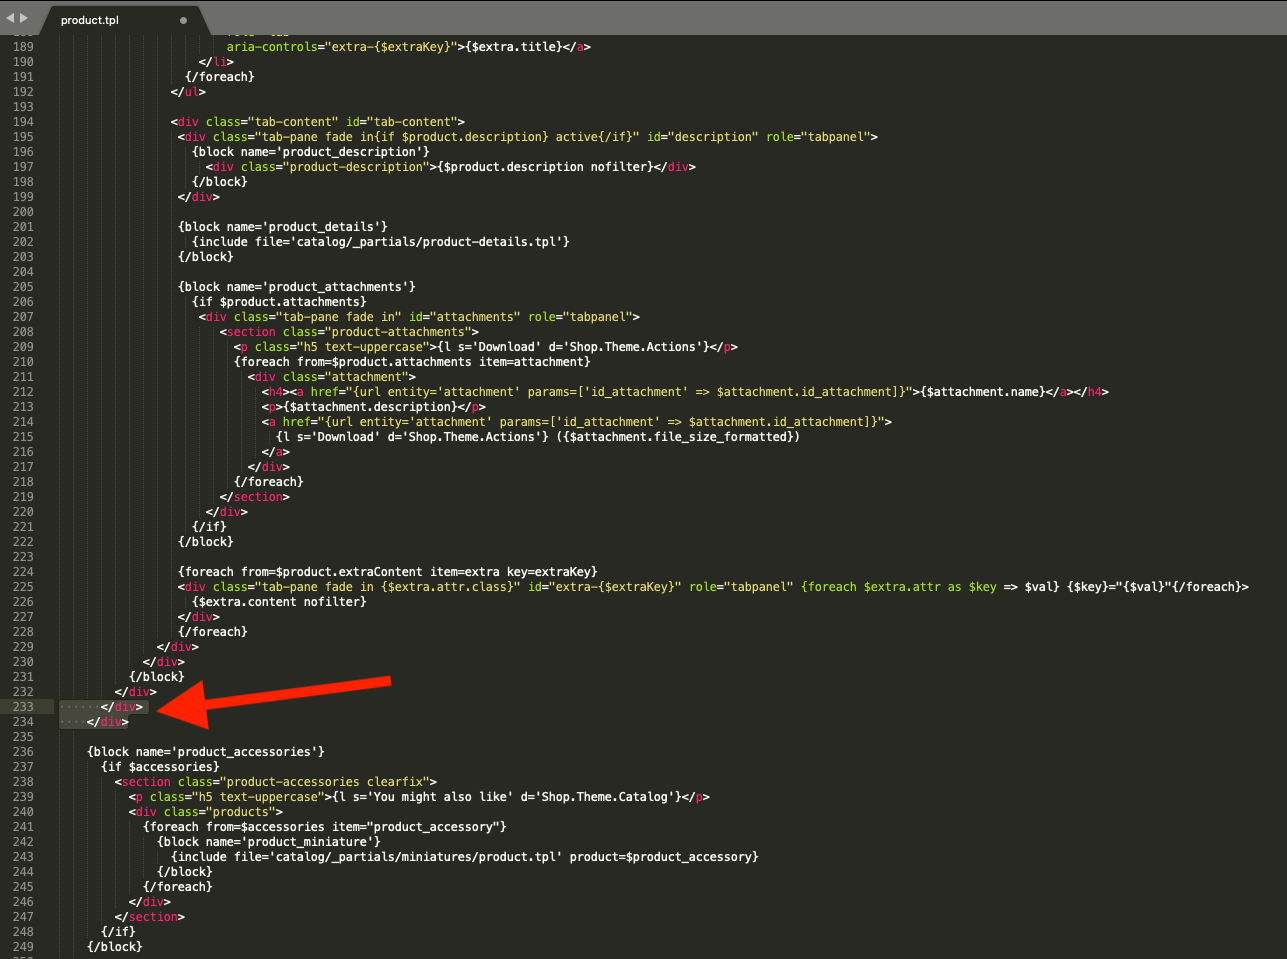1287x959 pixels.
Task: Click {block name='product_description'} line
Action: tap(310, 152)
